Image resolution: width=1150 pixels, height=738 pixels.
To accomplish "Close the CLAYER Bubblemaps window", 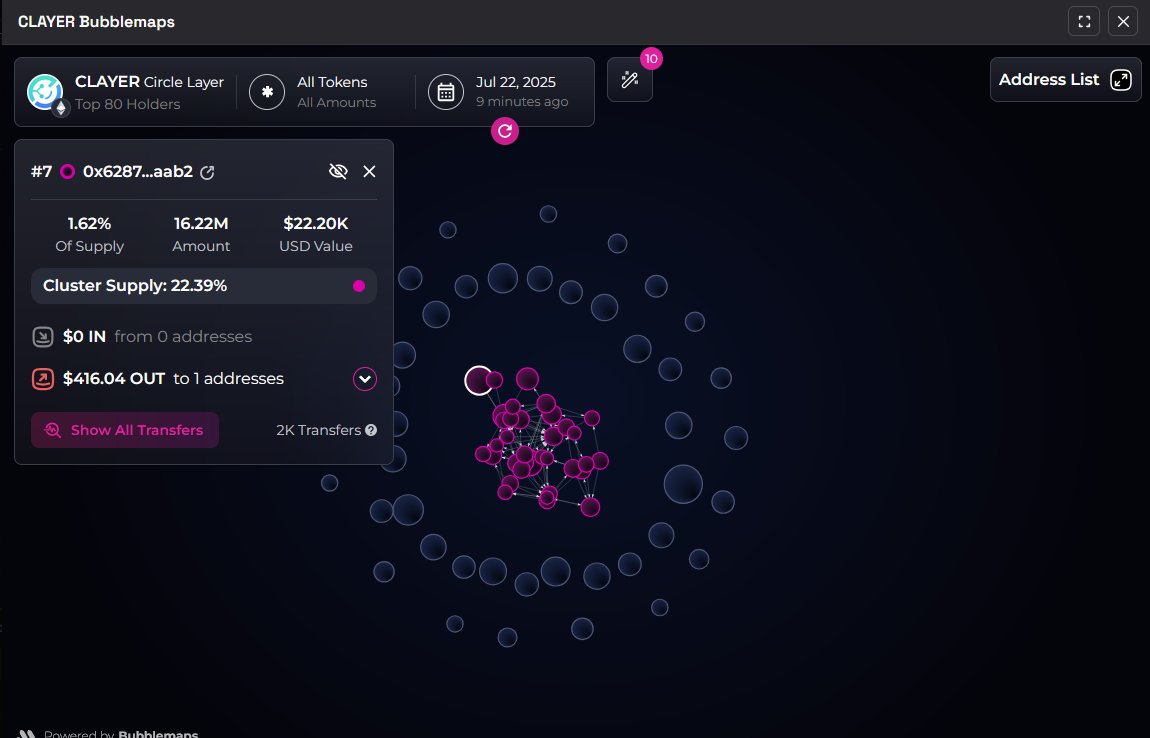I will click(x=1123, y=21).
